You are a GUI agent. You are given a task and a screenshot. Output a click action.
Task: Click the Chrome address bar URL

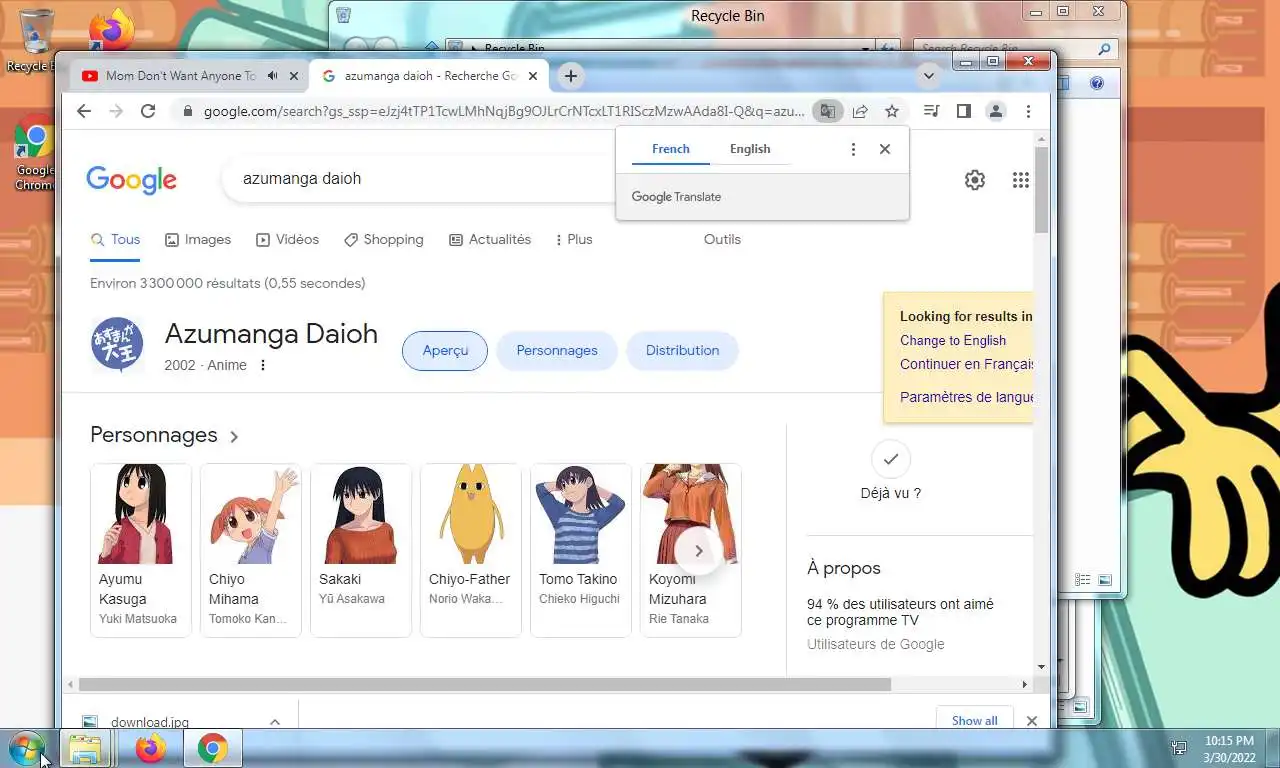504,111
